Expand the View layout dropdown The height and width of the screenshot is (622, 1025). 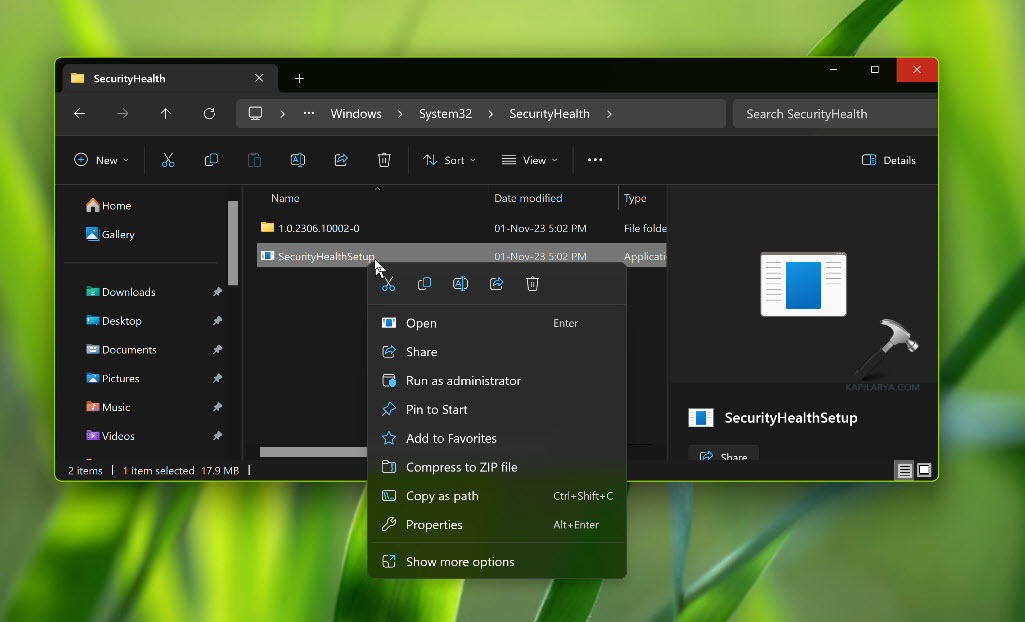[530, 160]
